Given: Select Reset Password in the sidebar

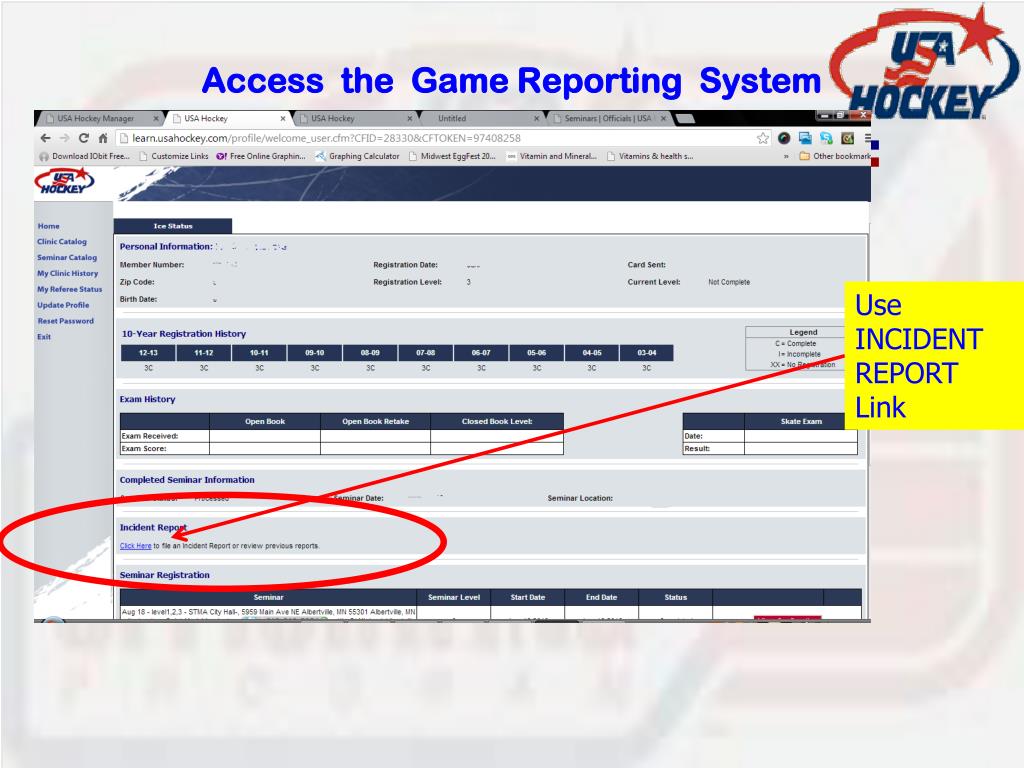Looking at the screenshot, I should pos(66,321).
